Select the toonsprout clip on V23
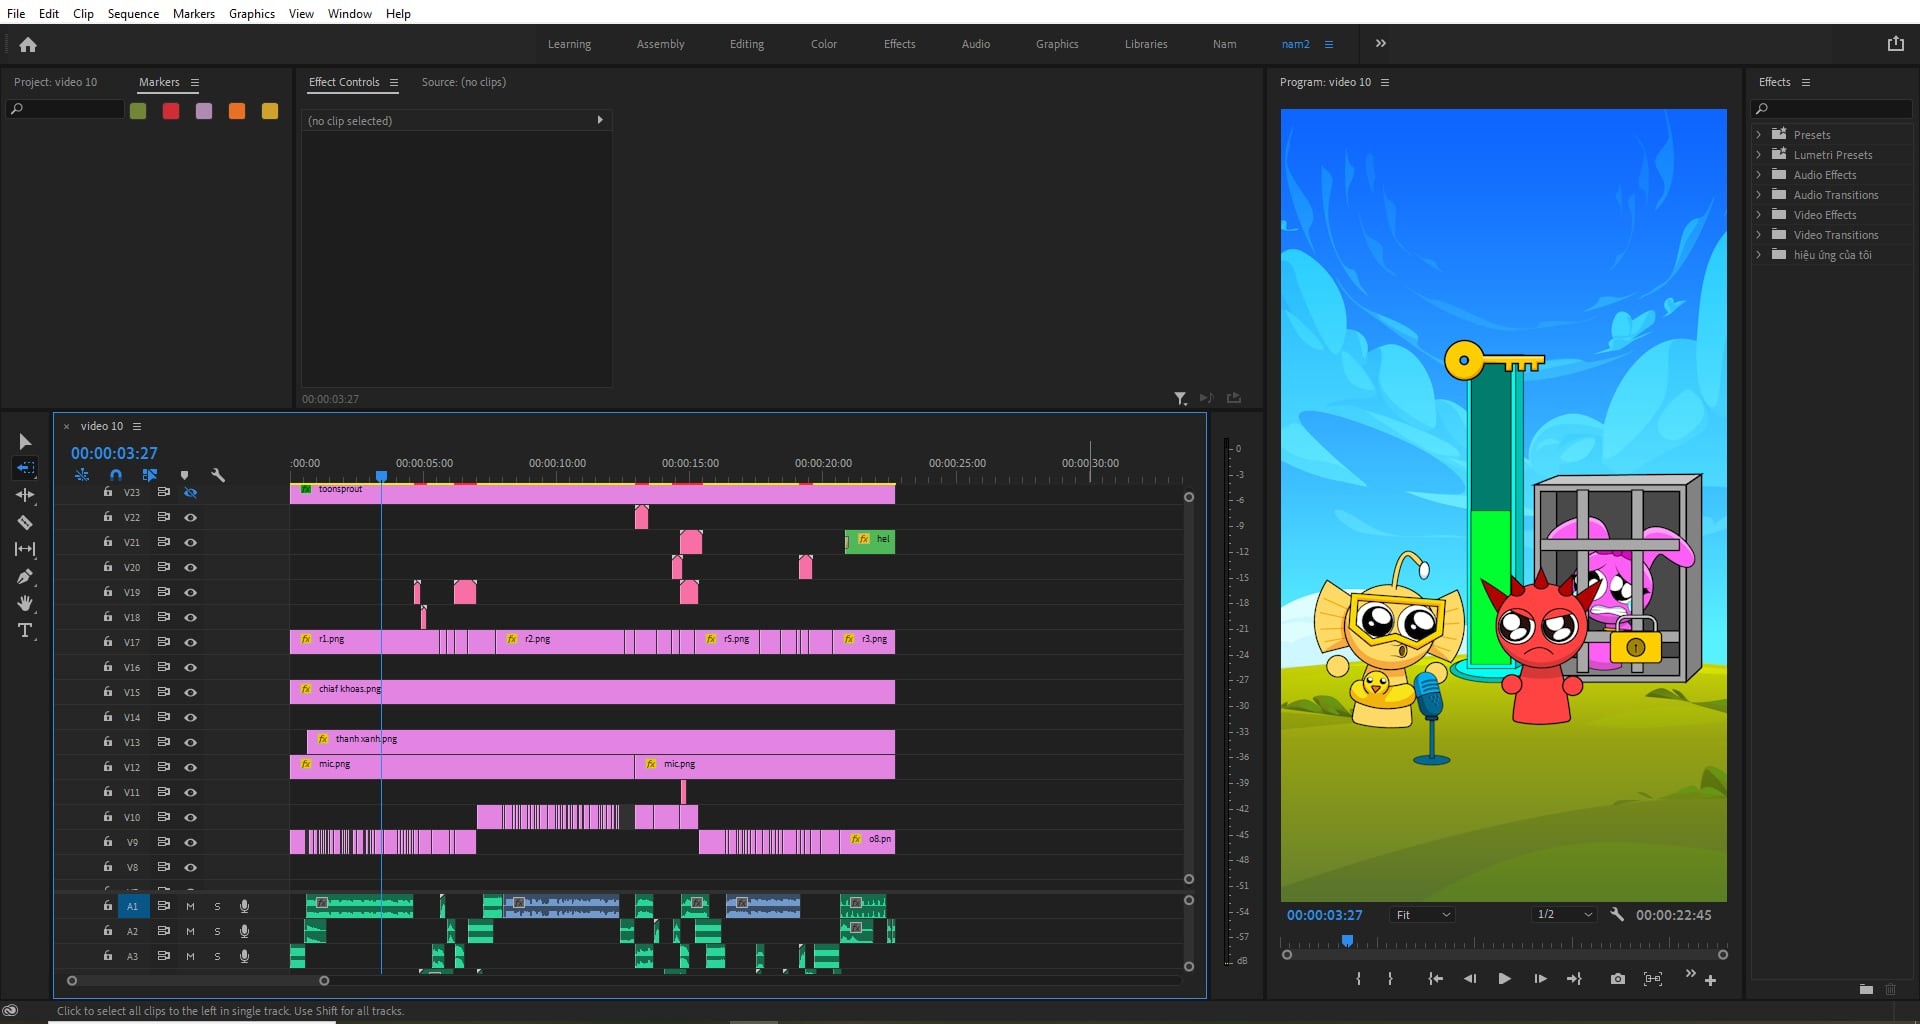The width and height of the screenshot is (1920, 1024). pyautogui.click(x=592, y=493)
